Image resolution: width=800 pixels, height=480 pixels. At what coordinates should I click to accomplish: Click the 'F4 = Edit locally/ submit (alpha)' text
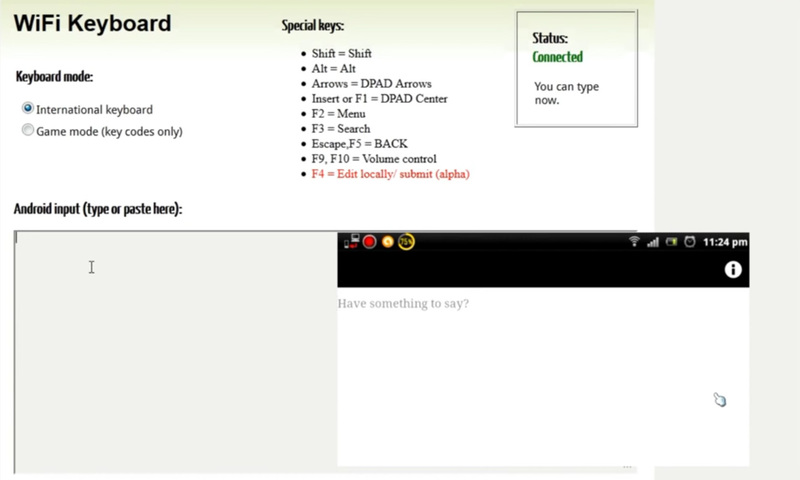(x=390, y=174)
